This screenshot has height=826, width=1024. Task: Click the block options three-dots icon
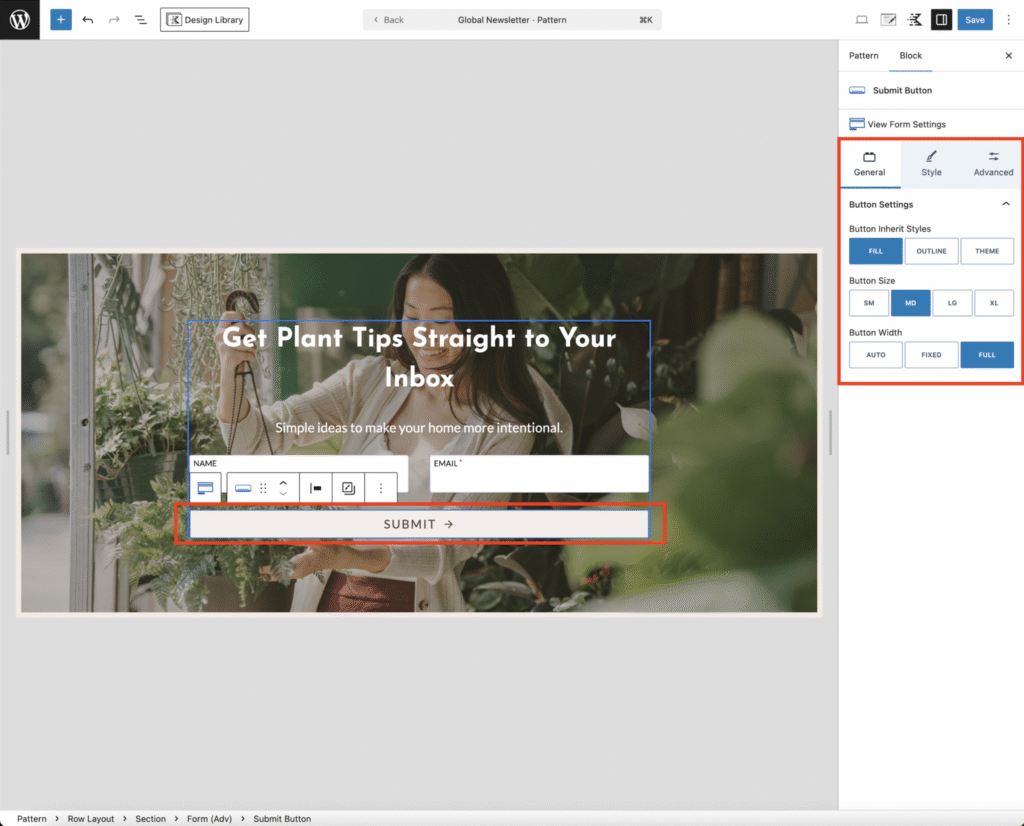[381, 488]
